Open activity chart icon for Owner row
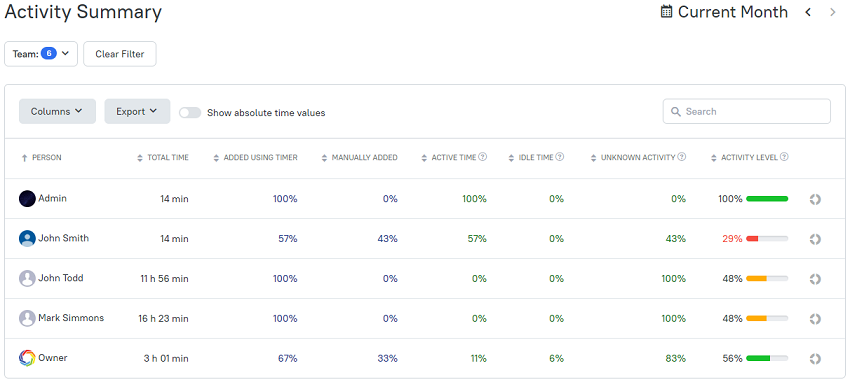Screen dimensions: 850x382 click(x=815, y=359)
